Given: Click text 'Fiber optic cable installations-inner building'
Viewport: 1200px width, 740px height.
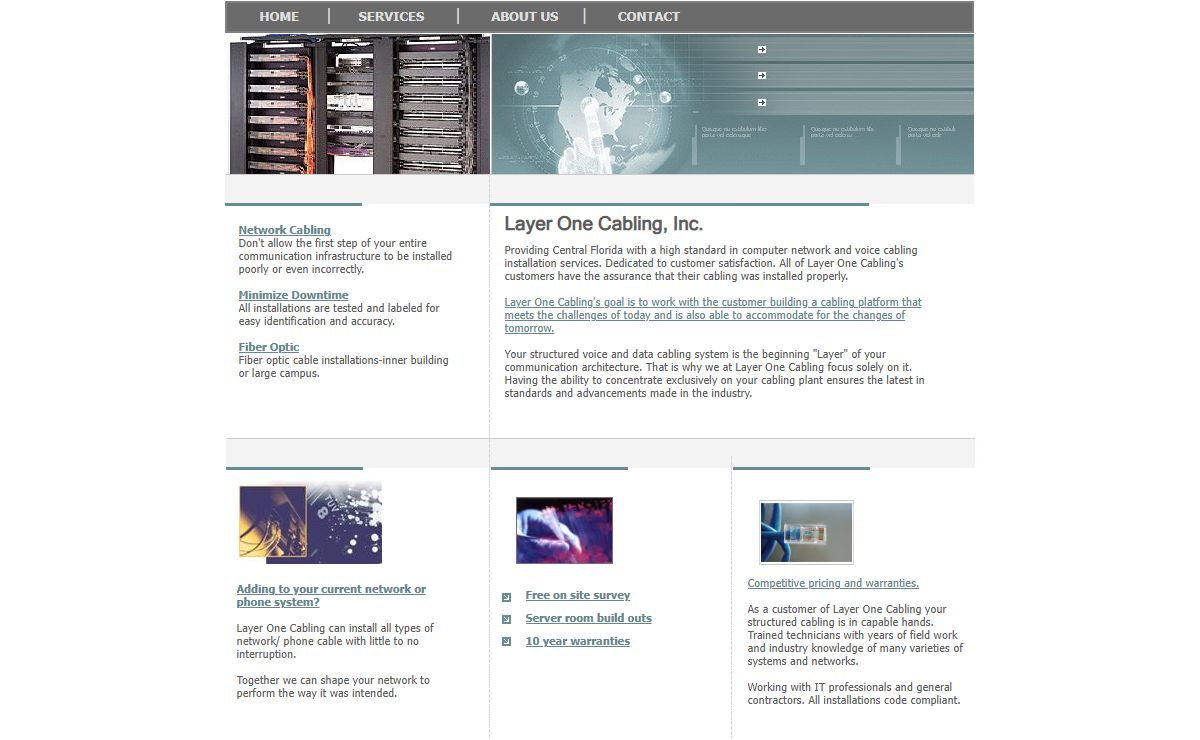Looking at the screenshot, I should pyautogui.click(x=343, y=367).
